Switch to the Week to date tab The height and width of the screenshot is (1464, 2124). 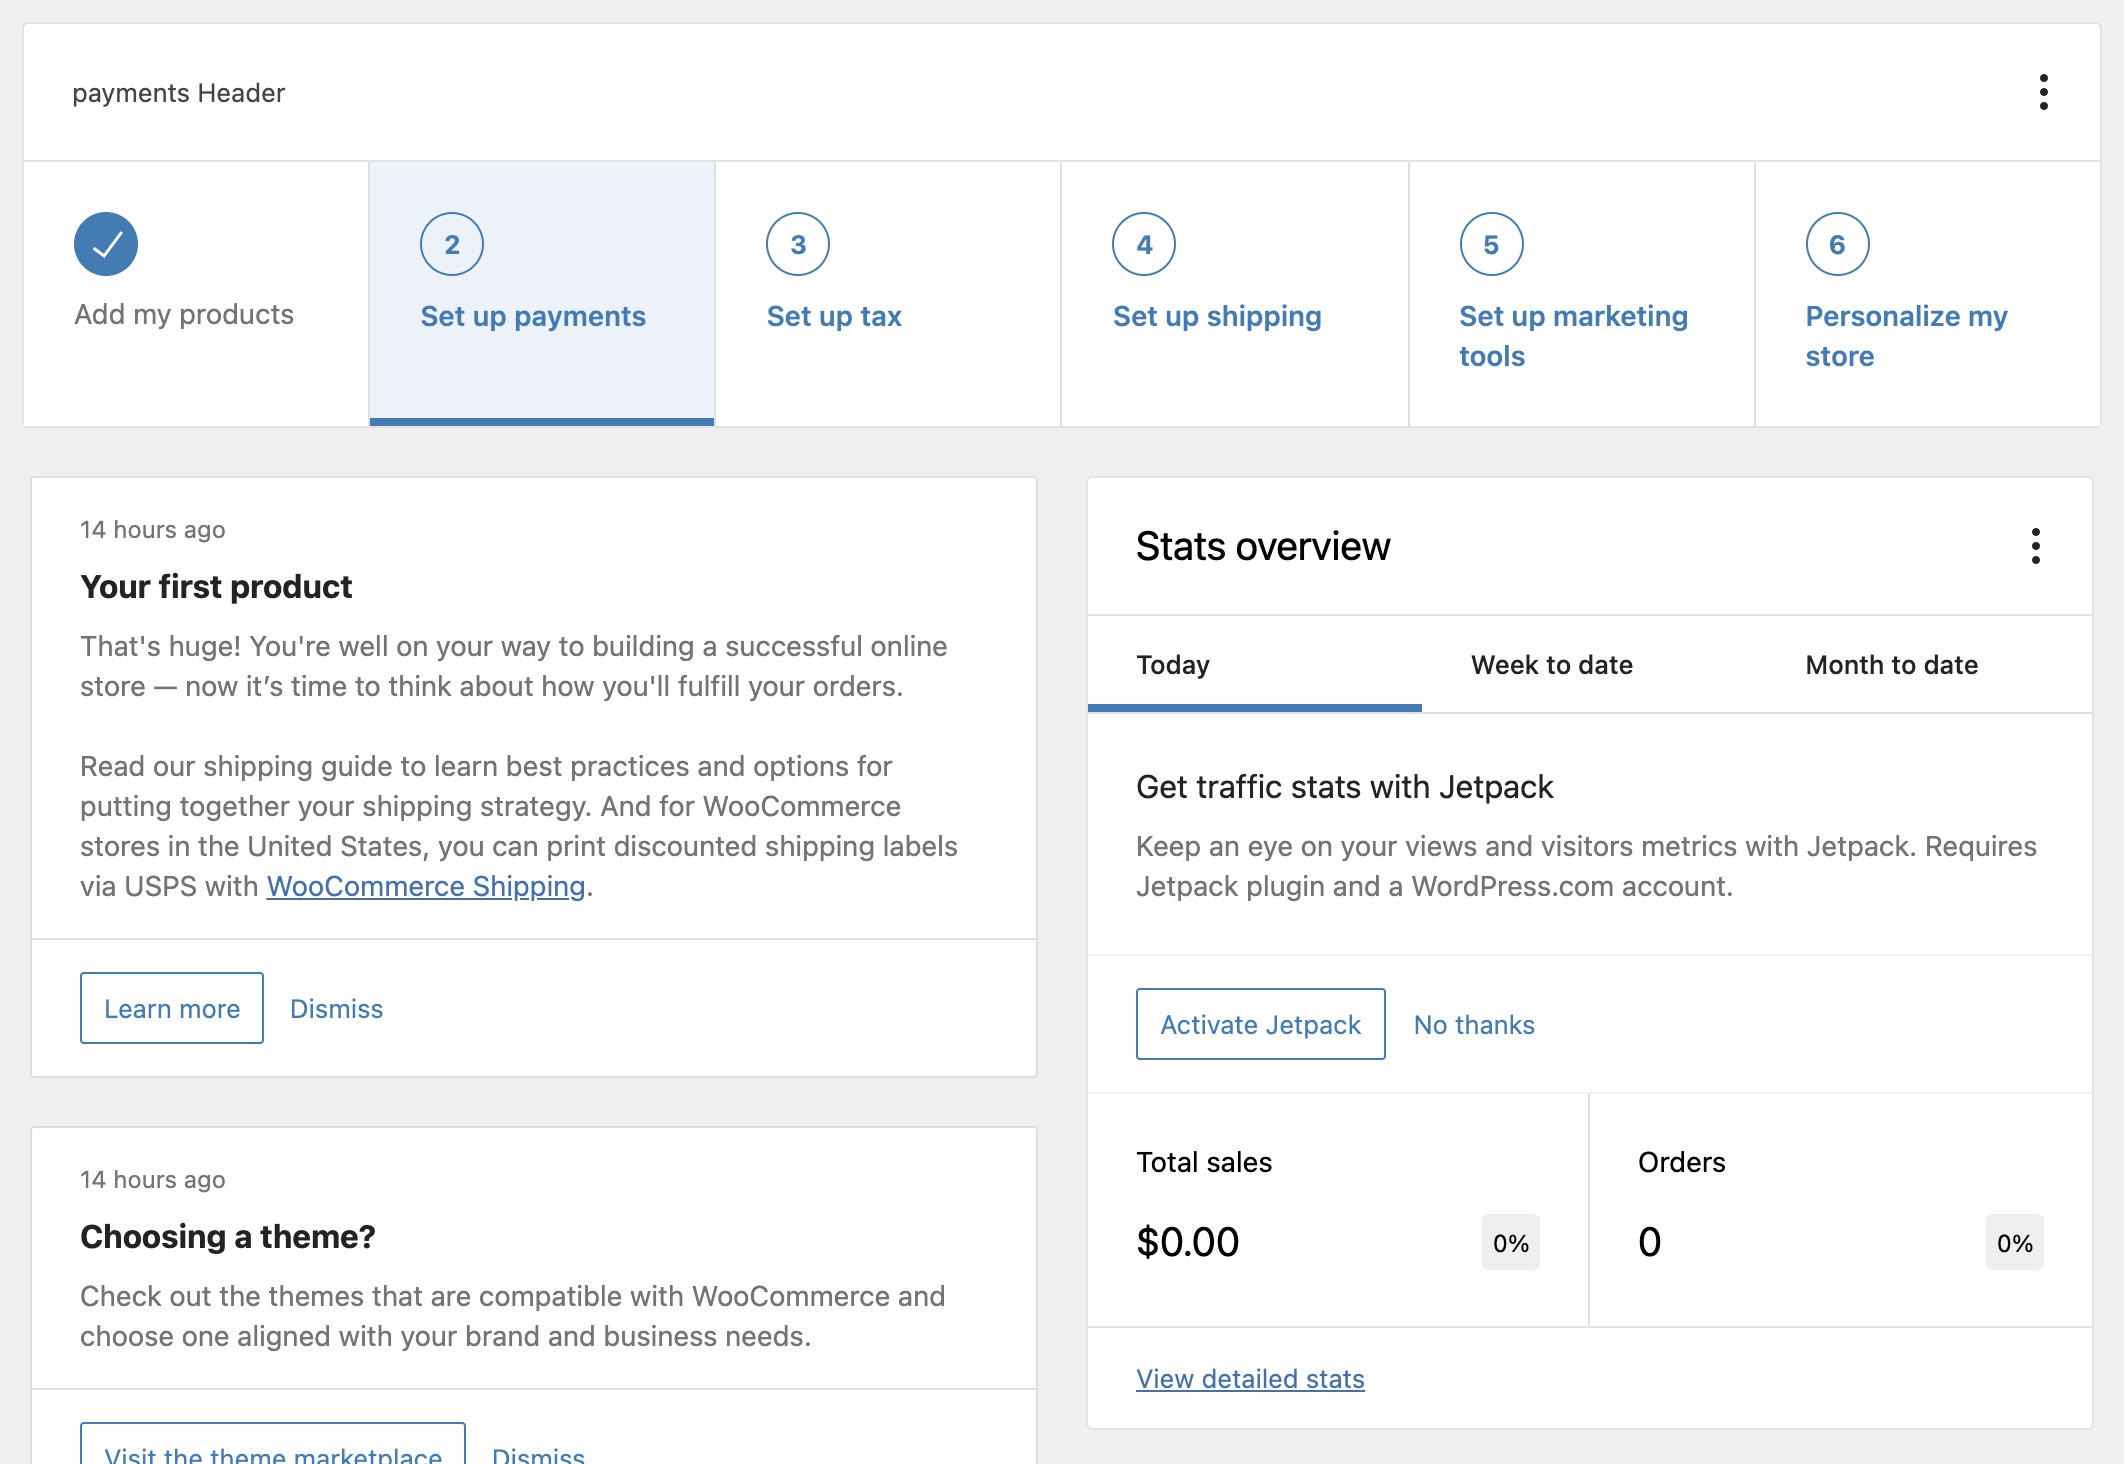[1551, 665]
